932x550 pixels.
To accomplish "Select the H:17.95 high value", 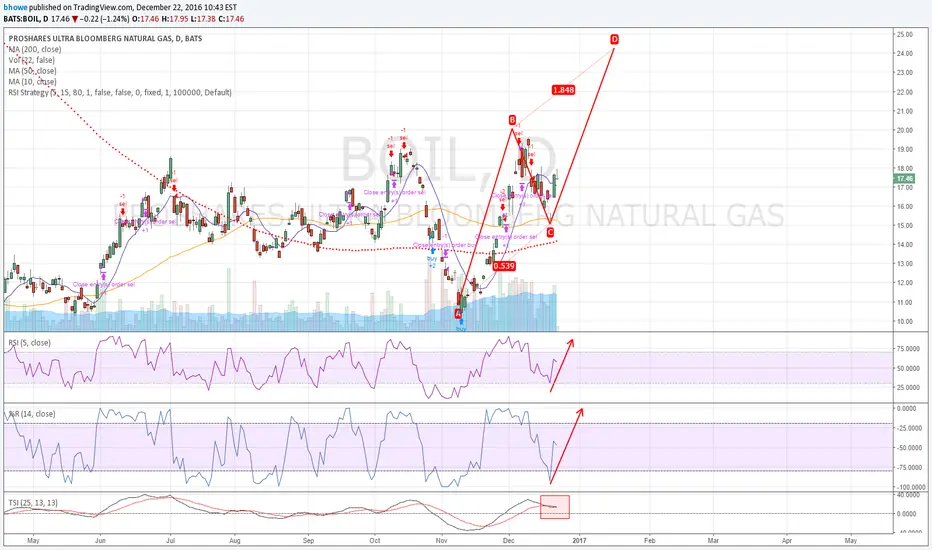I will coord(174,19).
